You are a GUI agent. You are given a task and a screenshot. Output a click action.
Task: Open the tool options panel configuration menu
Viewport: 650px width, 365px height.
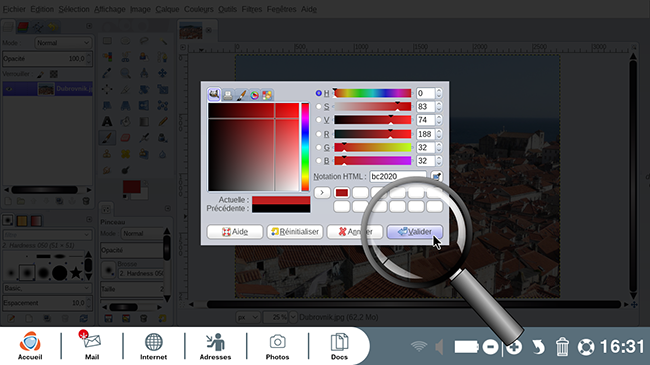(x=167, y=208)
